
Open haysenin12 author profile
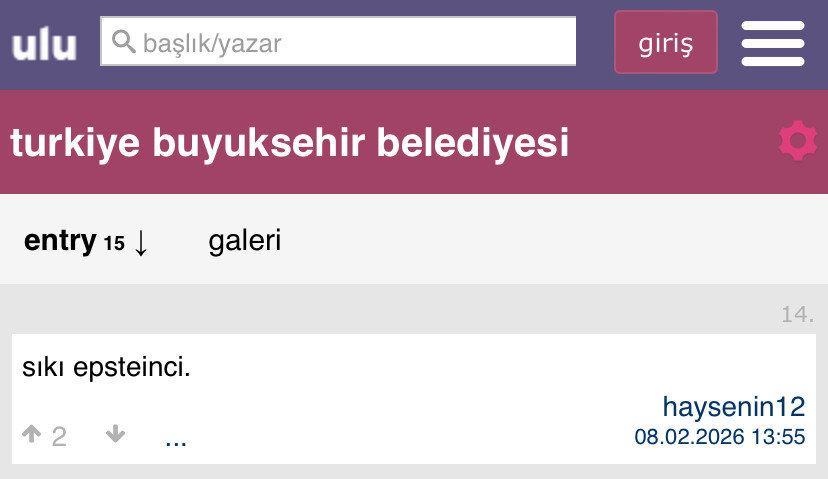tap(733, 406)
